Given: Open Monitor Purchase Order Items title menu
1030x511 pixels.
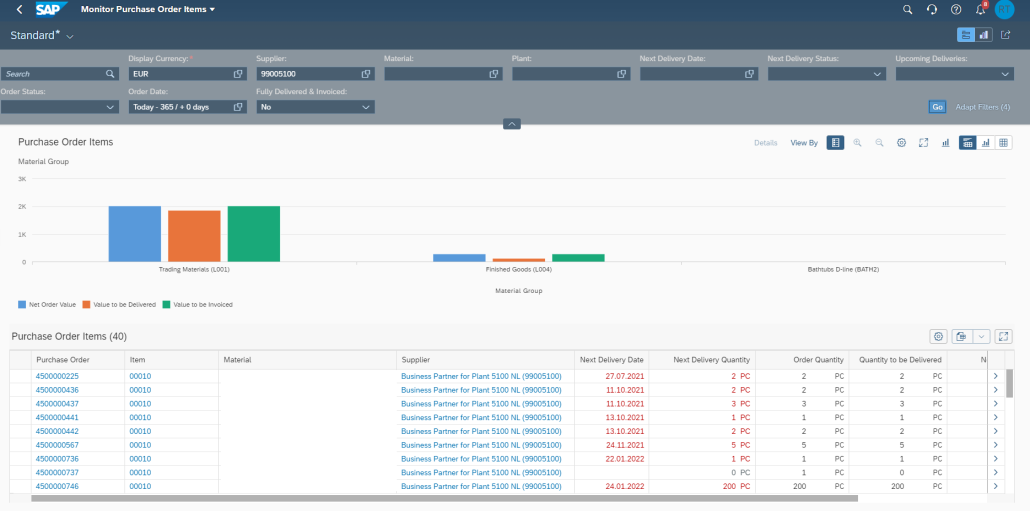Looking at the screenshot, I should coord(148,9).
